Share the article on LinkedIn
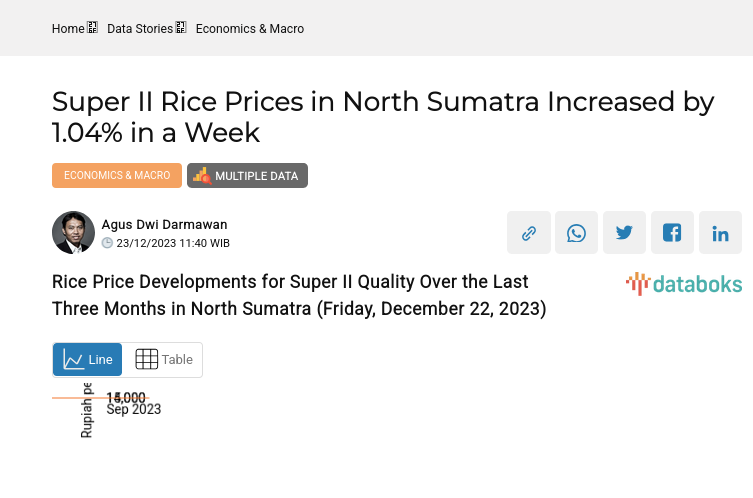Image resolution: width=753 pixels, height=498 pixels. coord(721,233)
